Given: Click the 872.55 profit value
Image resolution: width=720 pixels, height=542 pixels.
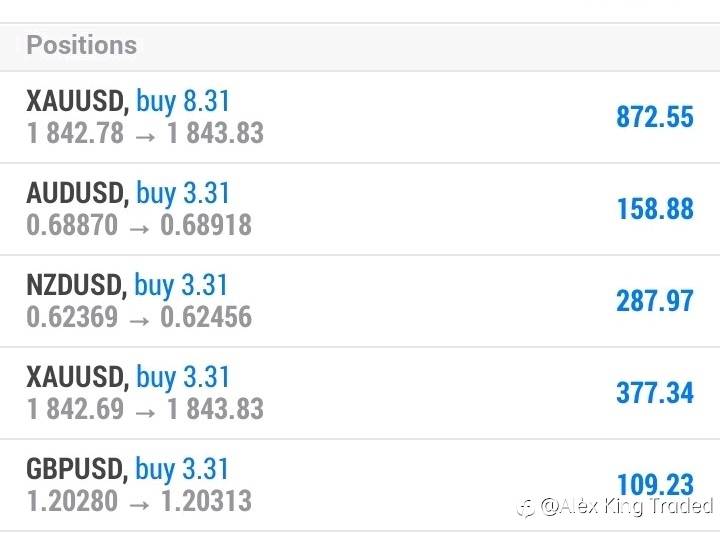Looking at the screenshot, I should click(x=654, y=117).
